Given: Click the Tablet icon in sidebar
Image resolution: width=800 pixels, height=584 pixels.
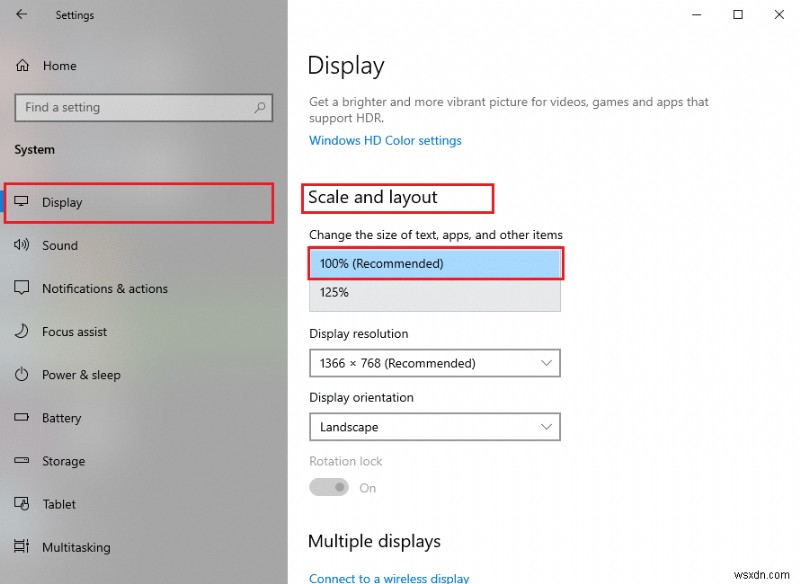Looking at the screenshot, I should [x=22, y=504].
